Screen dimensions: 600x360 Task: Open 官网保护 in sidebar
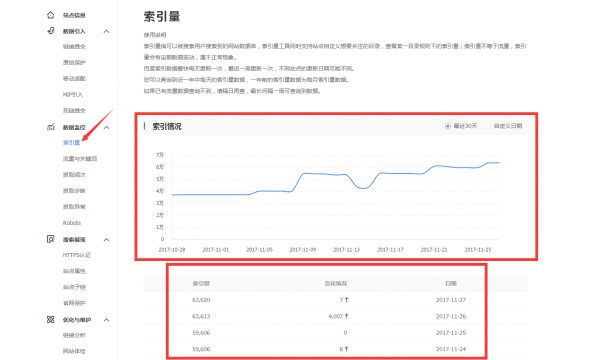coord(74,303)
